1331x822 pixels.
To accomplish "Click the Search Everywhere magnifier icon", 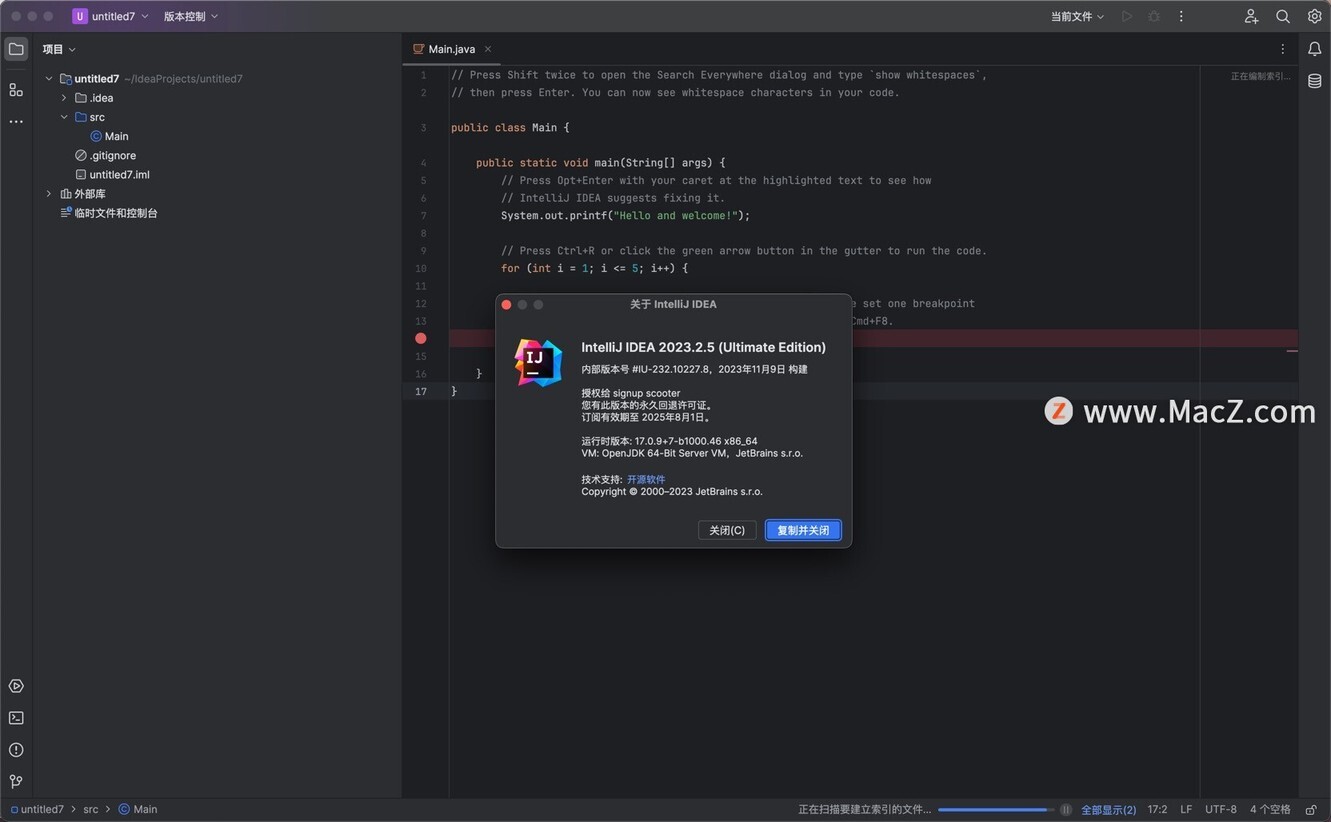I will click(1283, 16).
